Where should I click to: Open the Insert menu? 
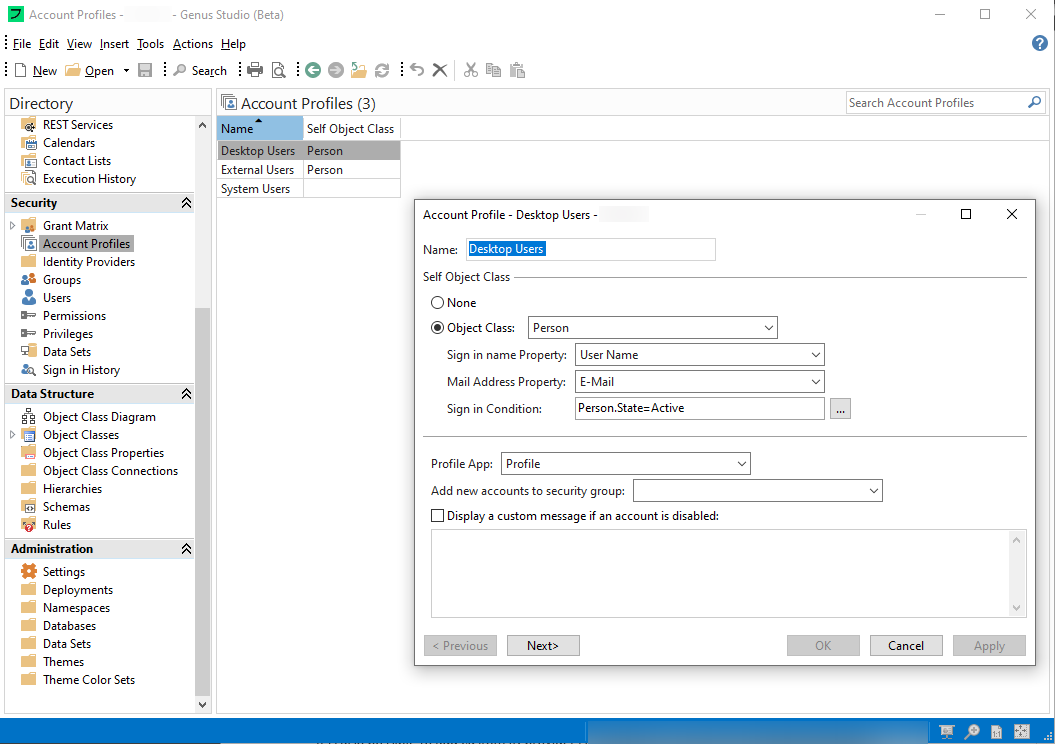coord(114,44)
